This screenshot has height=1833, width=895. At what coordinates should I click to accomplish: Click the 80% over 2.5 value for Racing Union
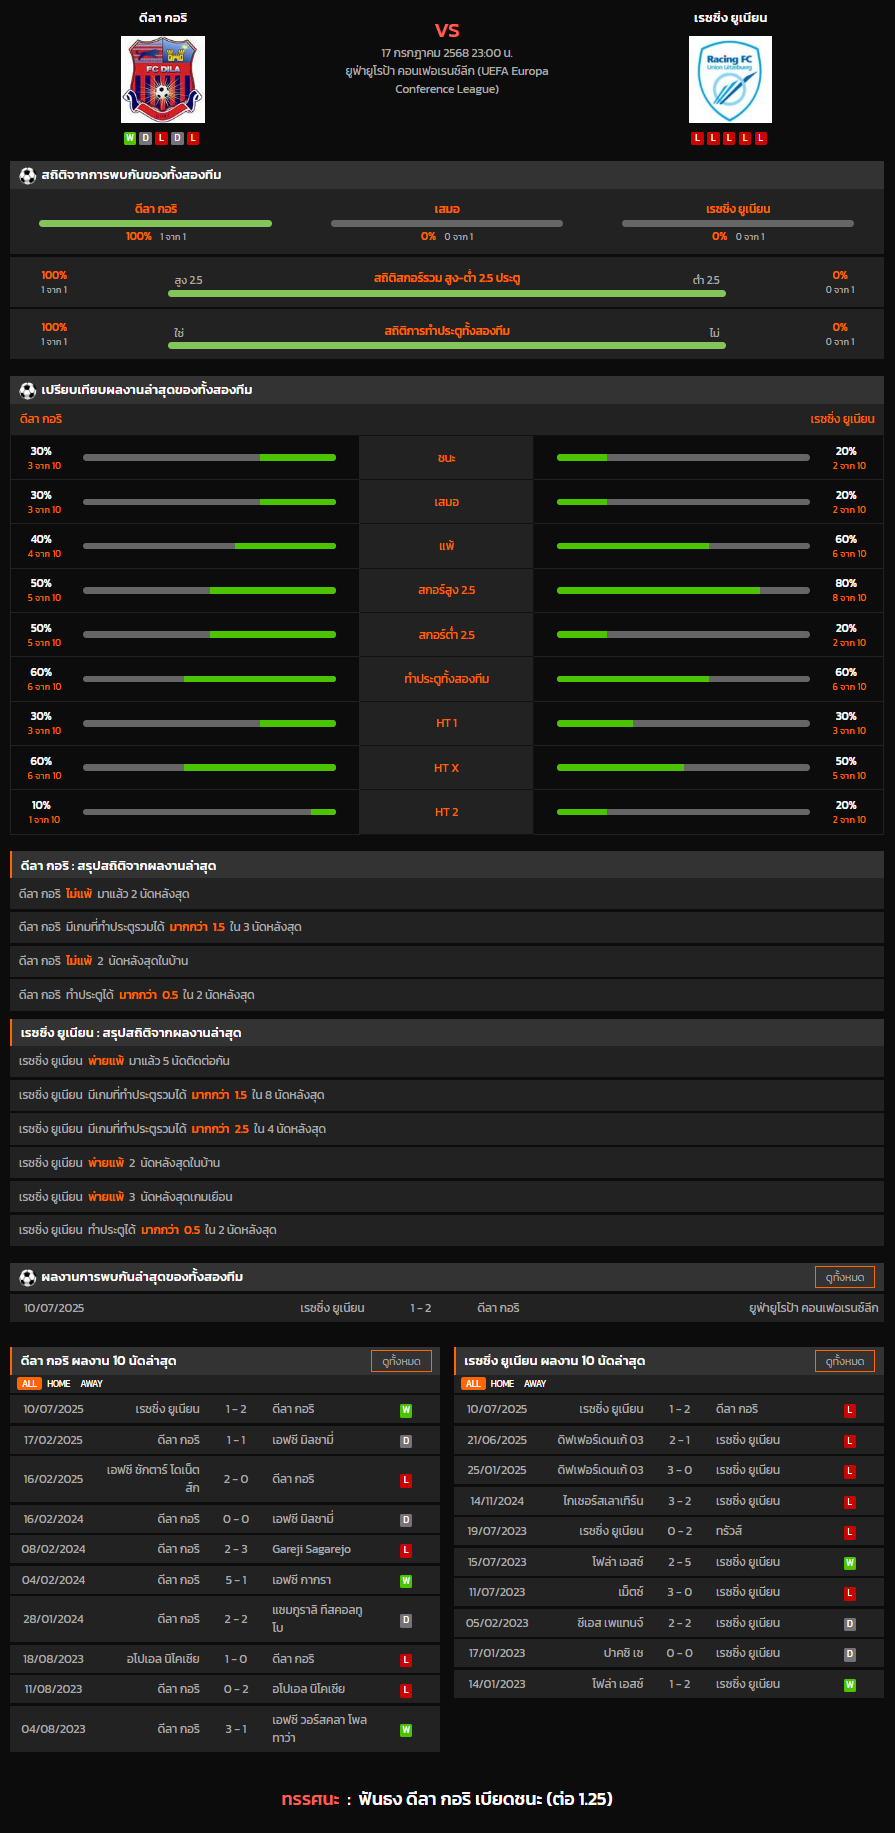pos(846,583)
